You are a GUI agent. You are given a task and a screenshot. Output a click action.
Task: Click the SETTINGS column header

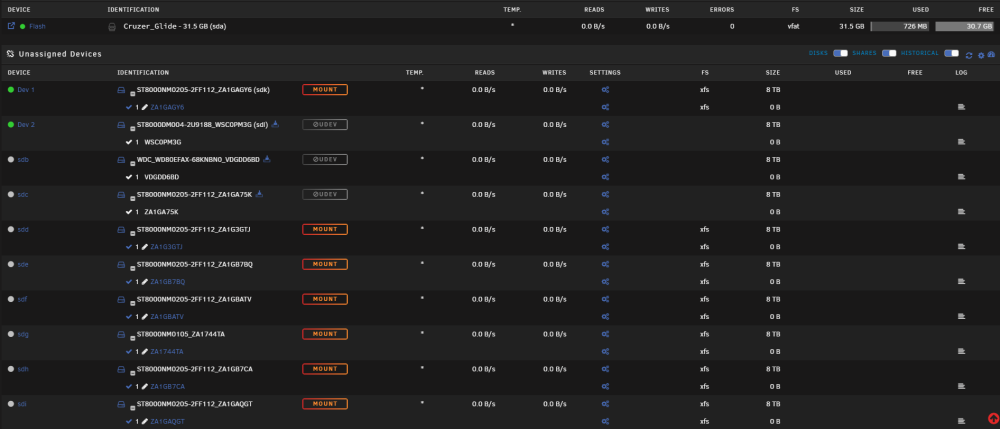pos(605,73)
